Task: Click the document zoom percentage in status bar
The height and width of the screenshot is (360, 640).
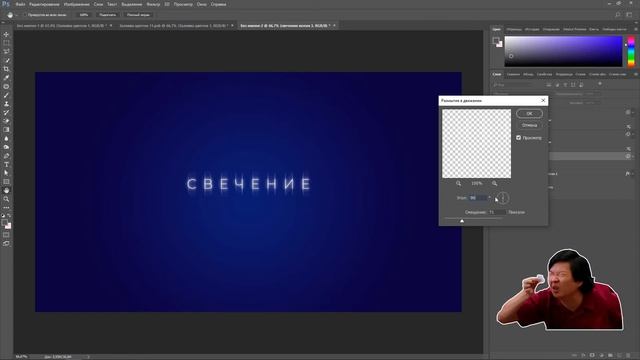Action: pos(22,357)
